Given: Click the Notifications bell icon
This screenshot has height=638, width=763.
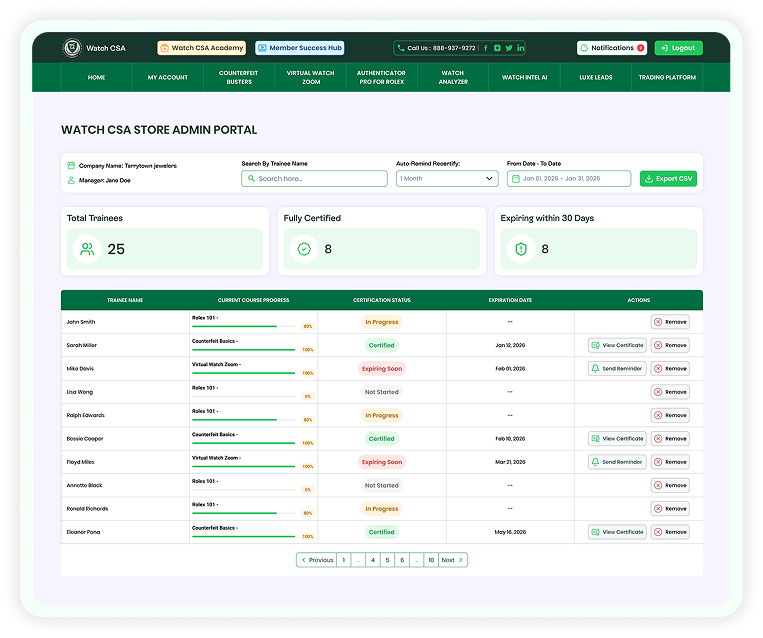Looking at the screenshot, I should click(584, 48).
